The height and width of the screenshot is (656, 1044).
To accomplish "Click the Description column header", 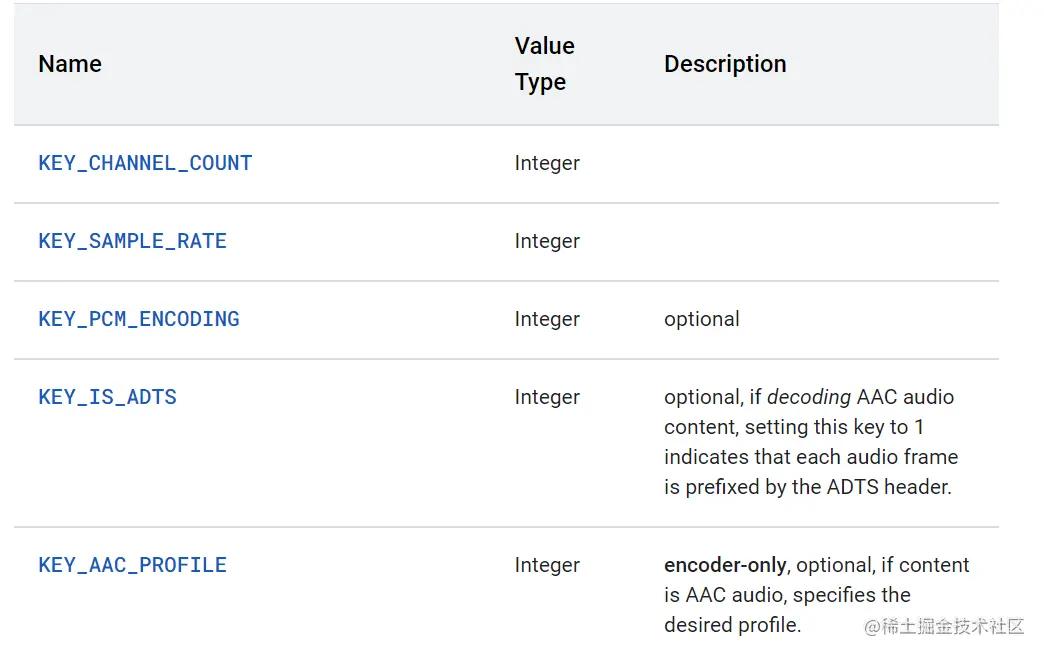I will tap(725, 64).
